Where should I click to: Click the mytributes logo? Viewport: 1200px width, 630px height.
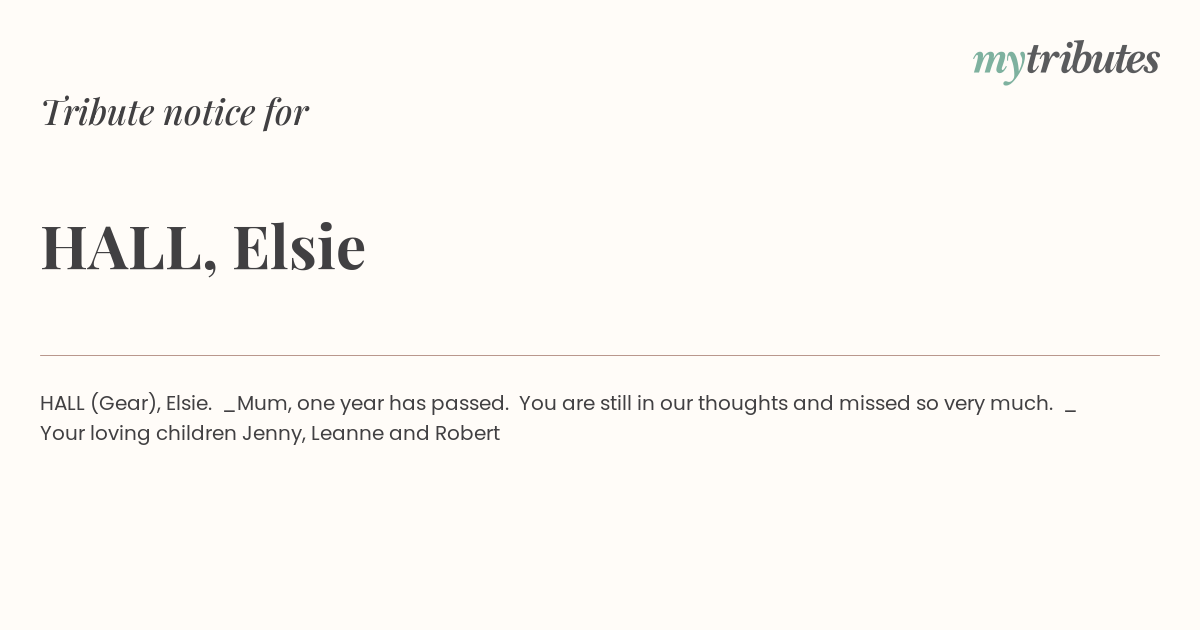point(1066,61)
